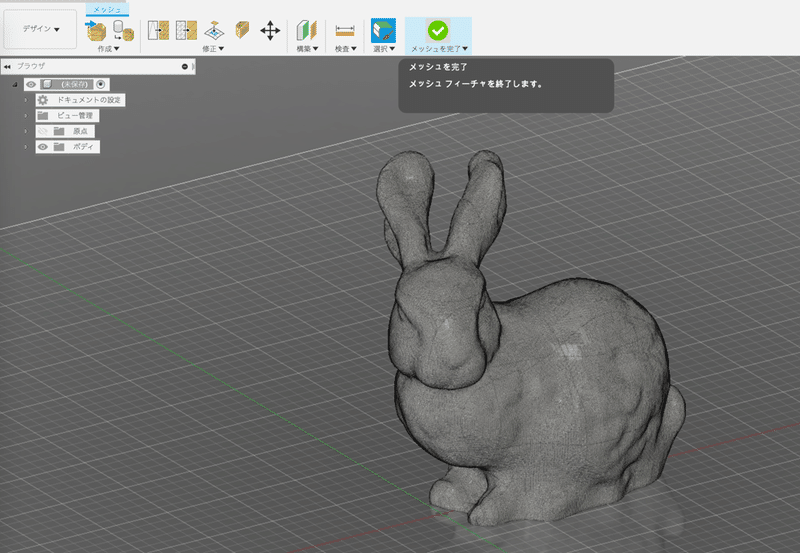Viewport: 800px width, 553px height.
Task: Open the 選択 dropdown menu
Action: pyautogui.click(x=384, y=48)
